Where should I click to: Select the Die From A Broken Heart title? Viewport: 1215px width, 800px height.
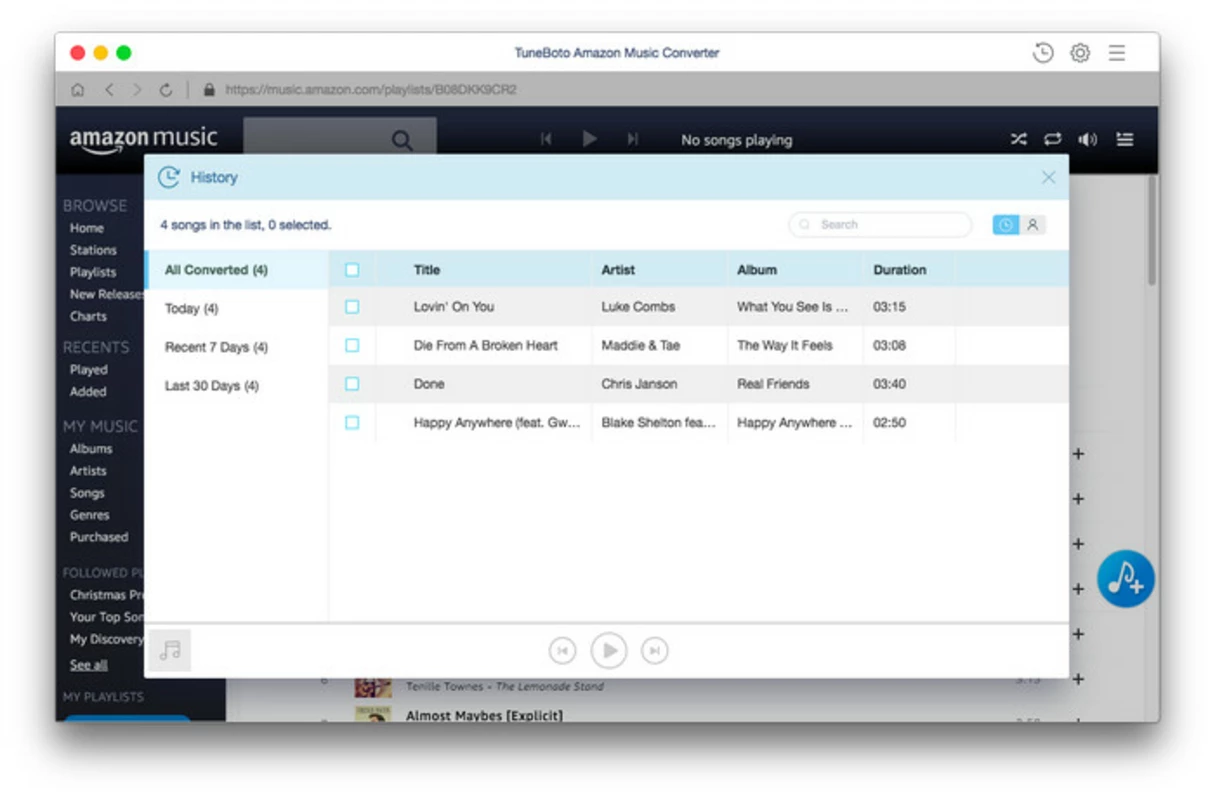486,345
